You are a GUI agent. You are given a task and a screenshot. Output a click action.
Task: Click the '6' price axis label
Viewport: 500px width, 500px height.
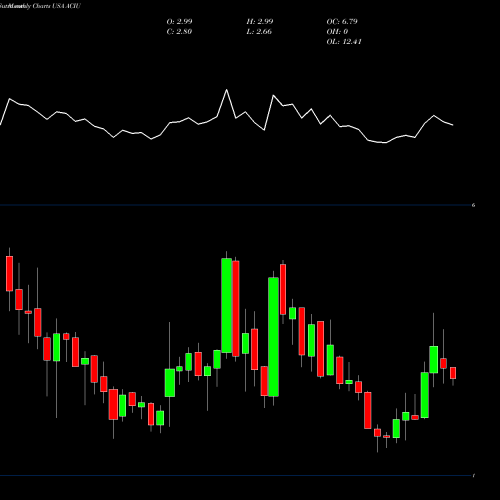[x=473, y=205]
